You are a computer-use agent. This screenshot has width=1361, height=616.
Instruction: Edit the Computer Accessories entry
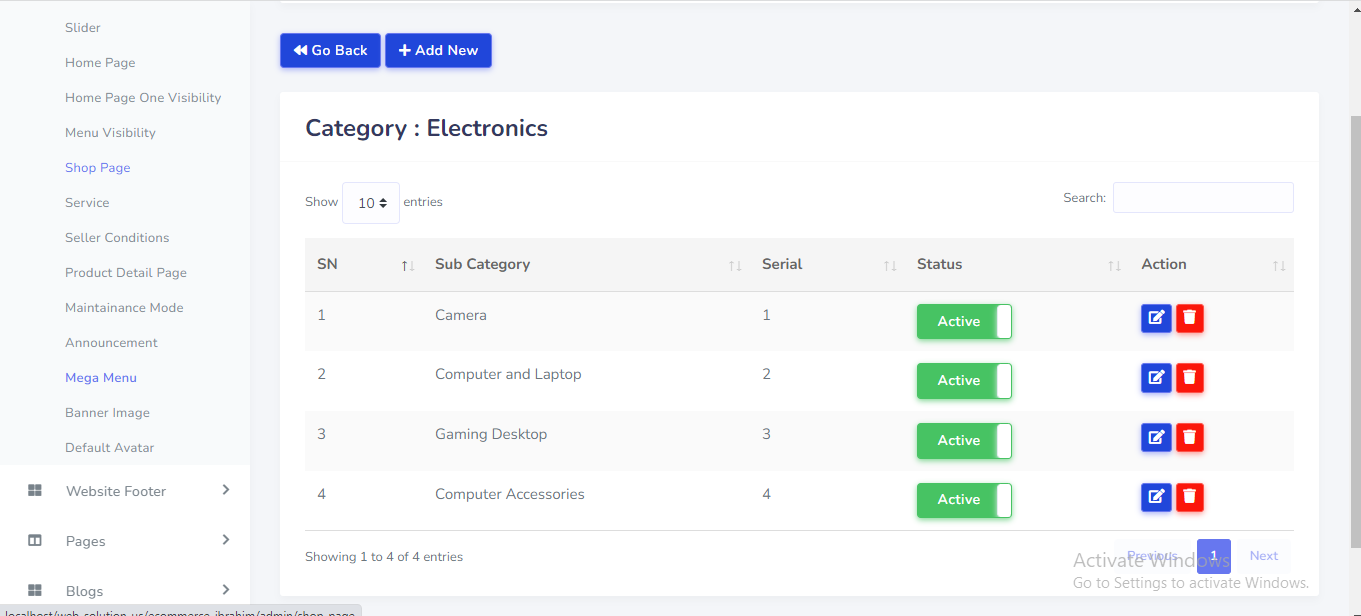(x=1156, y=497)
